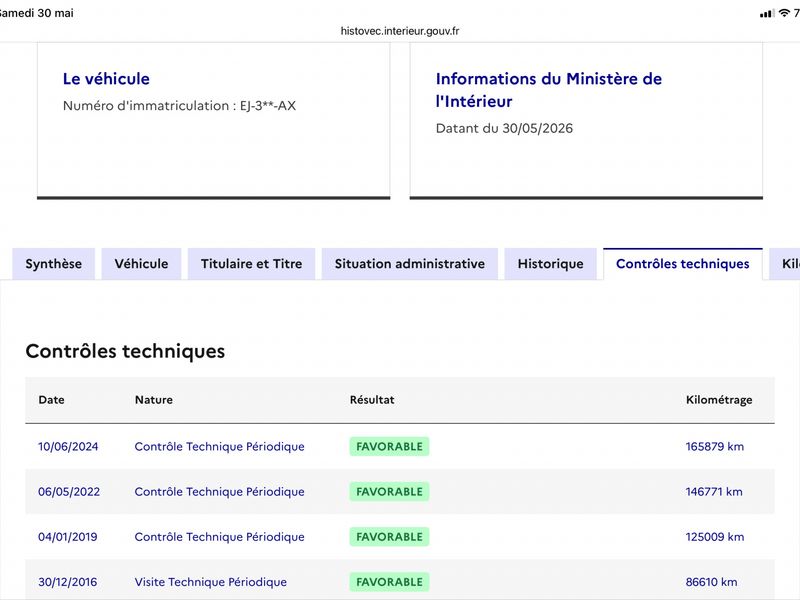This screenshot has height=600, width=800.
Task: Open the partially visible Kilométrage tab
Action: 785,264
